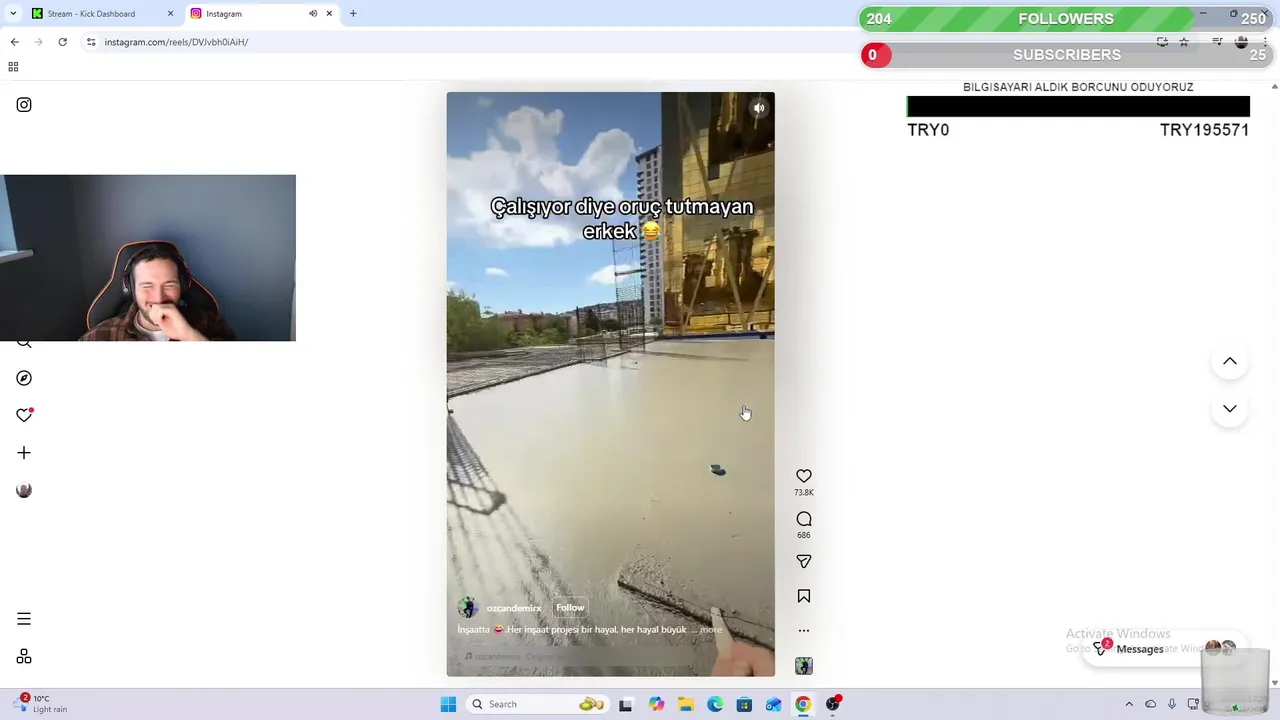Open a new browser tab
The height and width of the screenshot is (720, 1280).
click(x=353, y=14)
